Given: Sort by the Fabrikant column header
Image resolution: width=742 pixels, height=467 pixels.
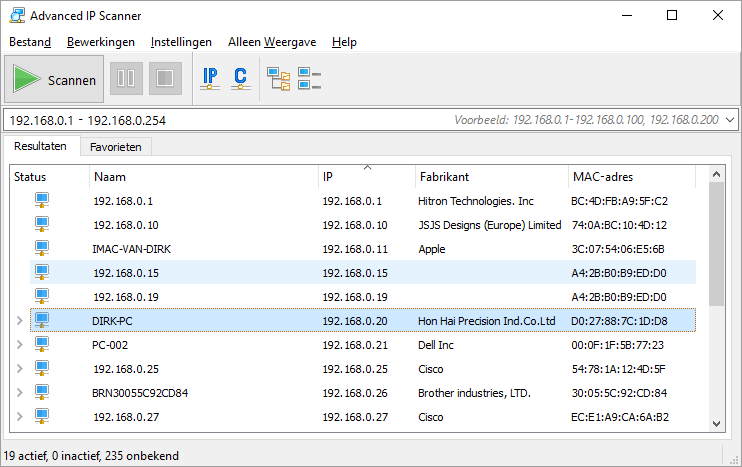Looking at the screenshot, I should point(491,177).
